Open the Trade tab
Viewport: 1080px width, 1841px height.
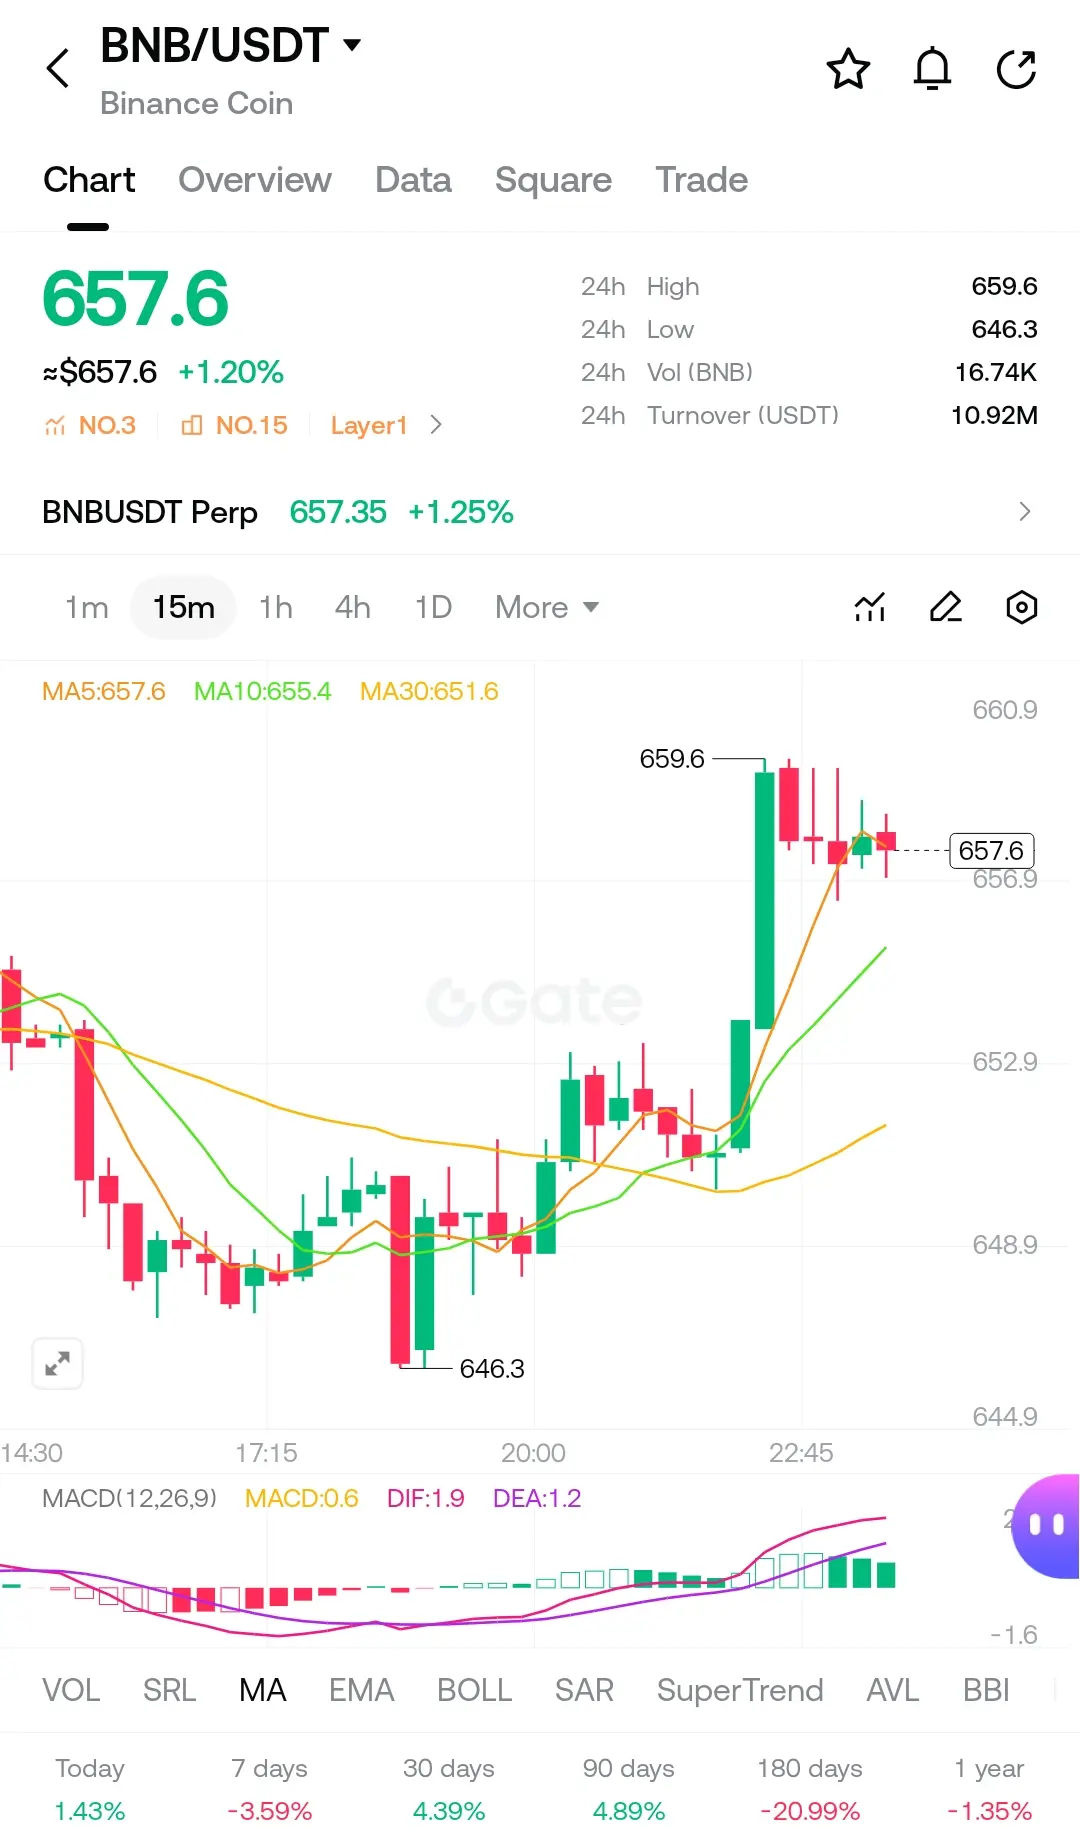pos(701,180)
